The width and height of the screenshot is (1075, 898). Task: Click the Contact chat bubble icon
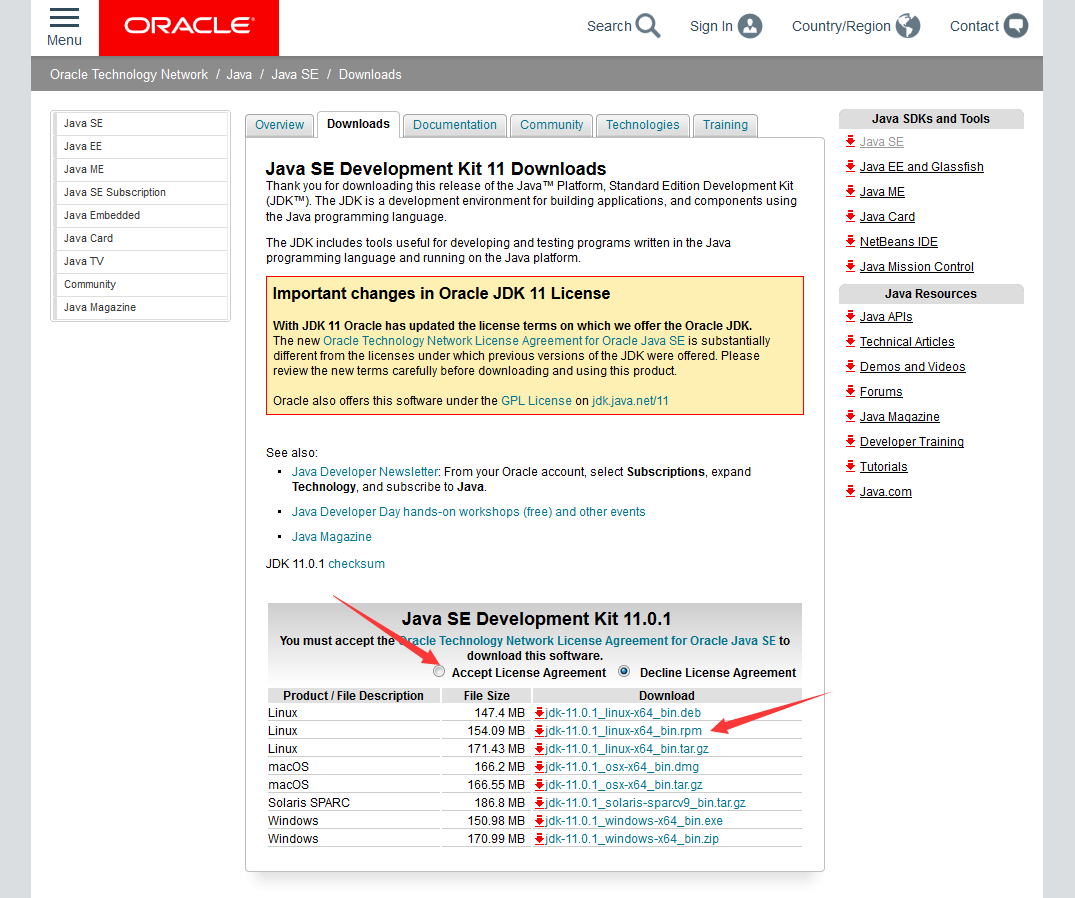point(1016,26)
